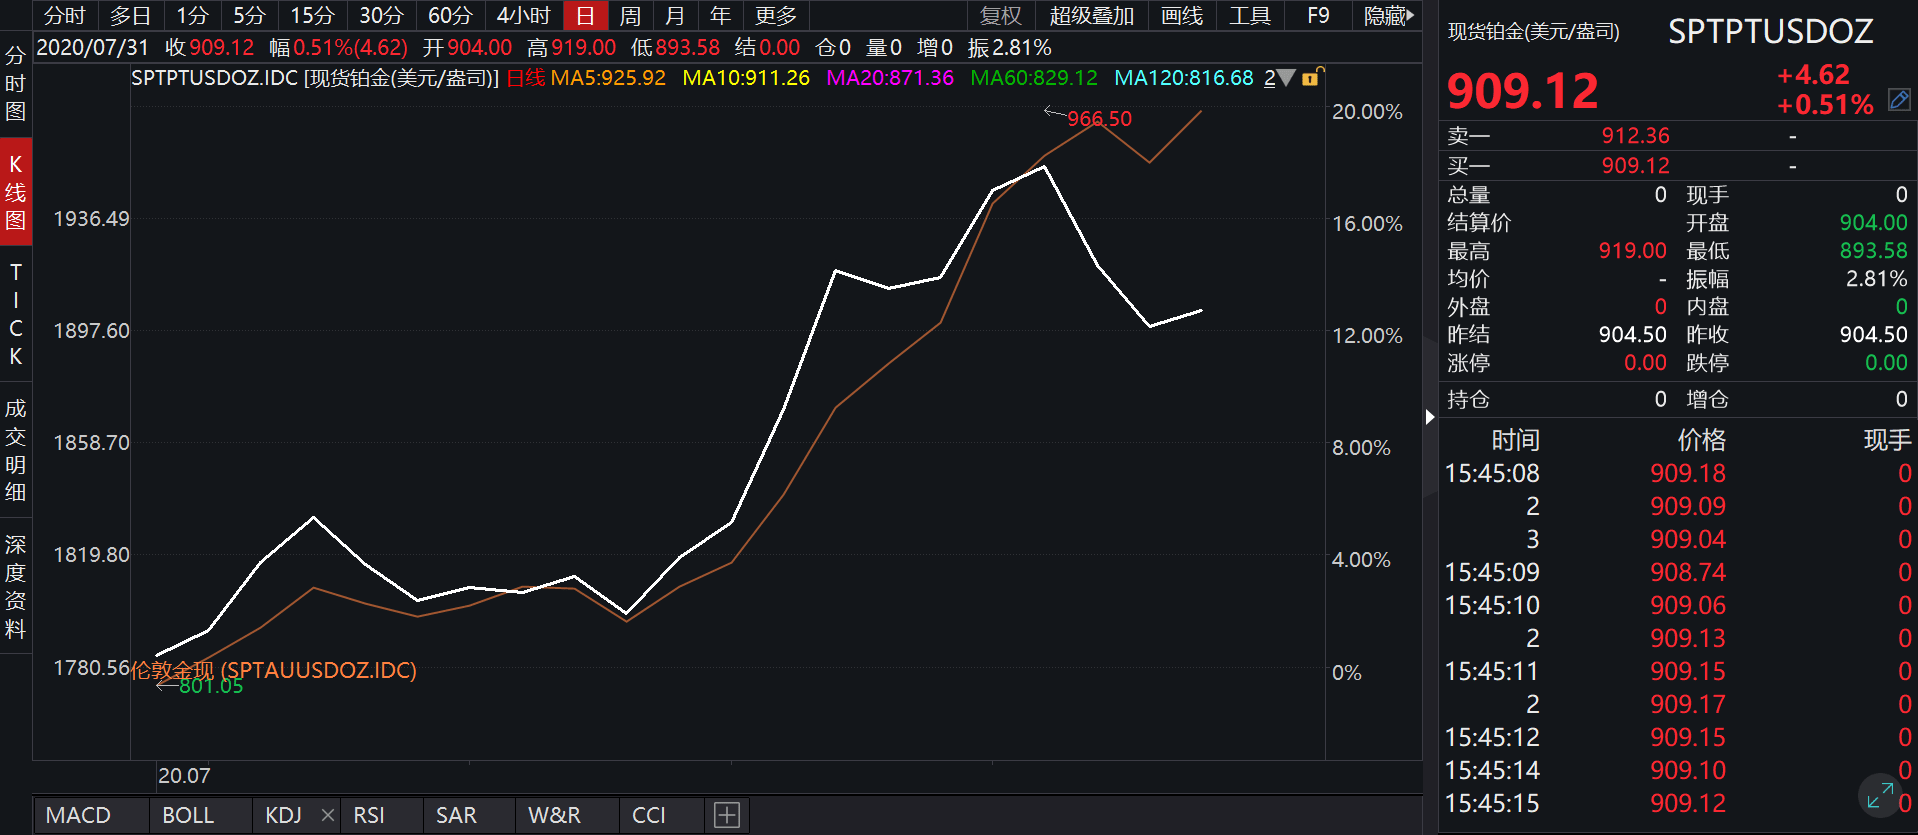Viewport: 1918px width, 835px height.
Task: Click the 15:45:08 trade row
Action: [1678, 474]
